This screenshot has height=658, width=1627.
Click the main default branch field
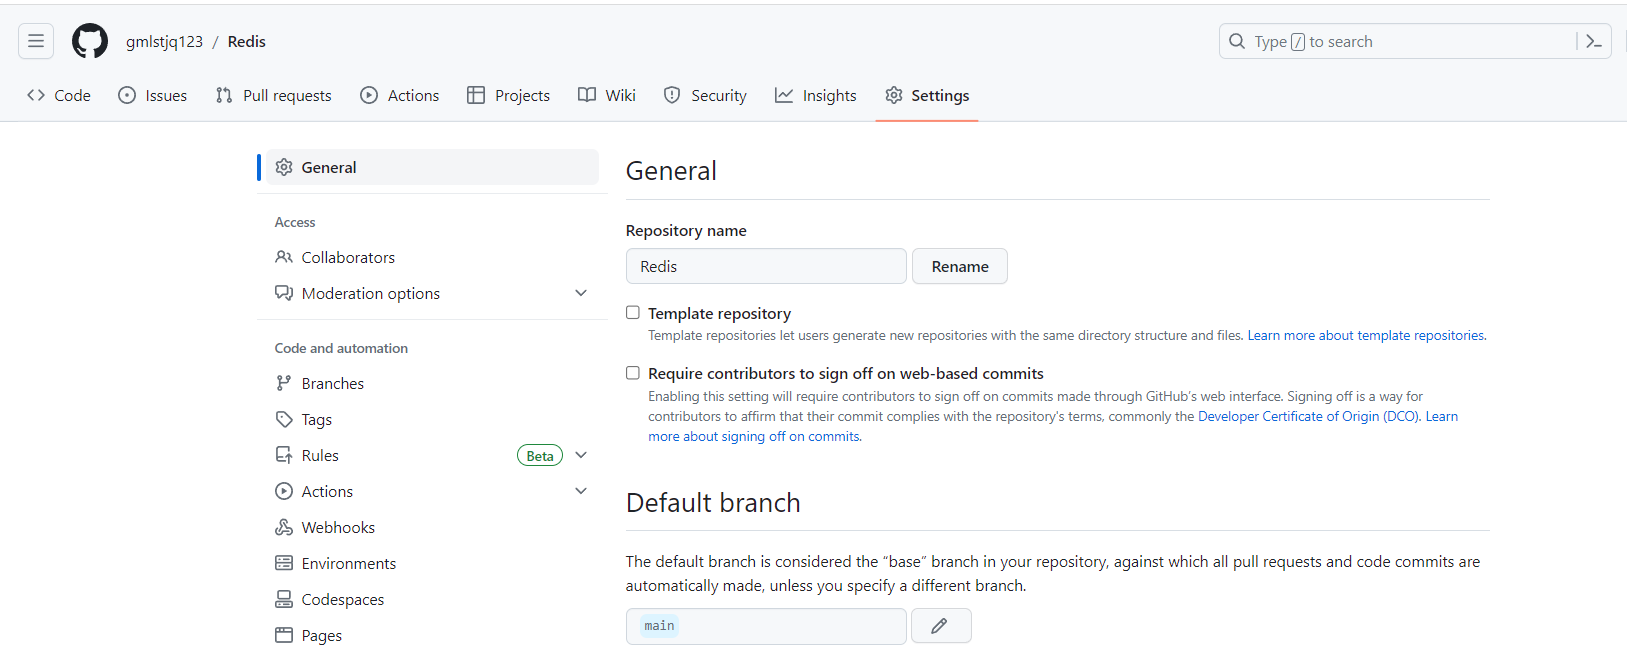pos(766,626)
